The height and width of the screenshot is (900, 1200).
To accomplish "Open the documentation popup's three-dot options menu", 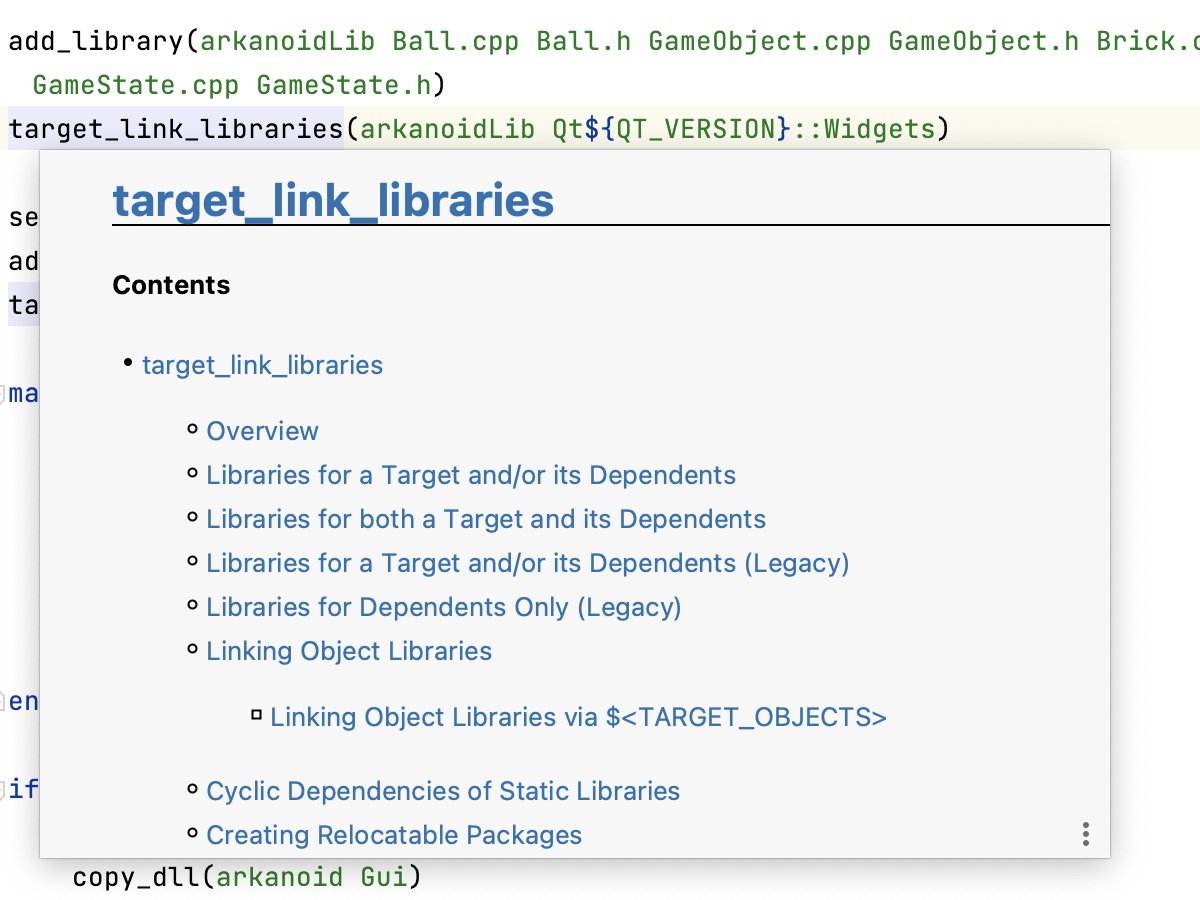I will coord(1085,834).
